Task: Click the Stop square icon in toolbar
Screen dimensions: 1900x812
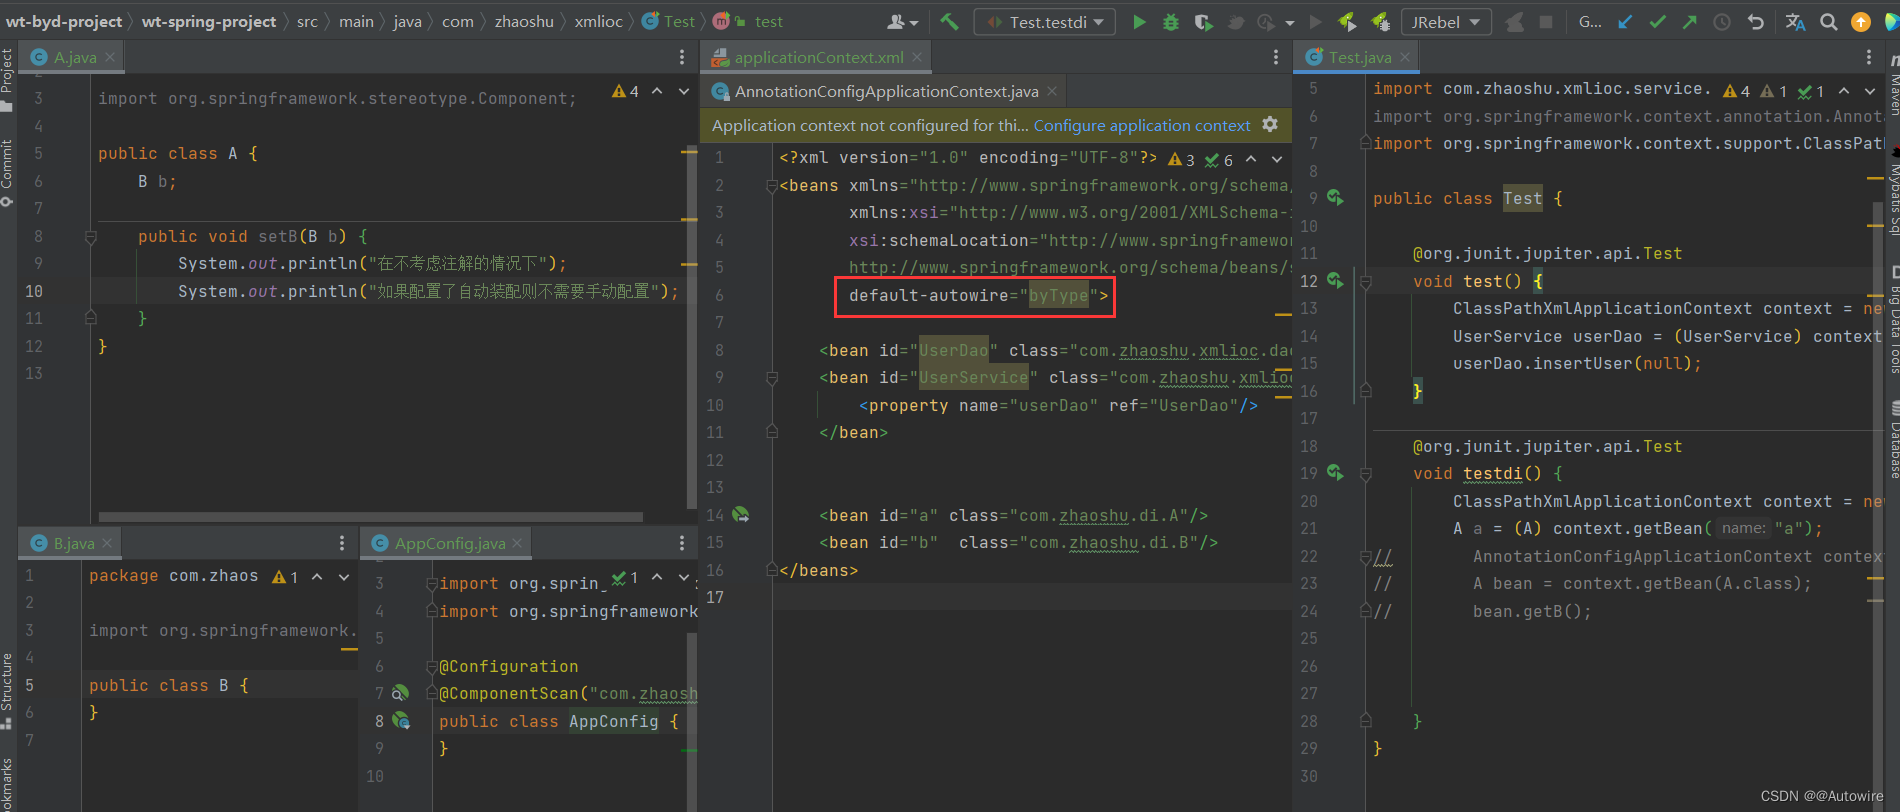Action: point(1546,22)
